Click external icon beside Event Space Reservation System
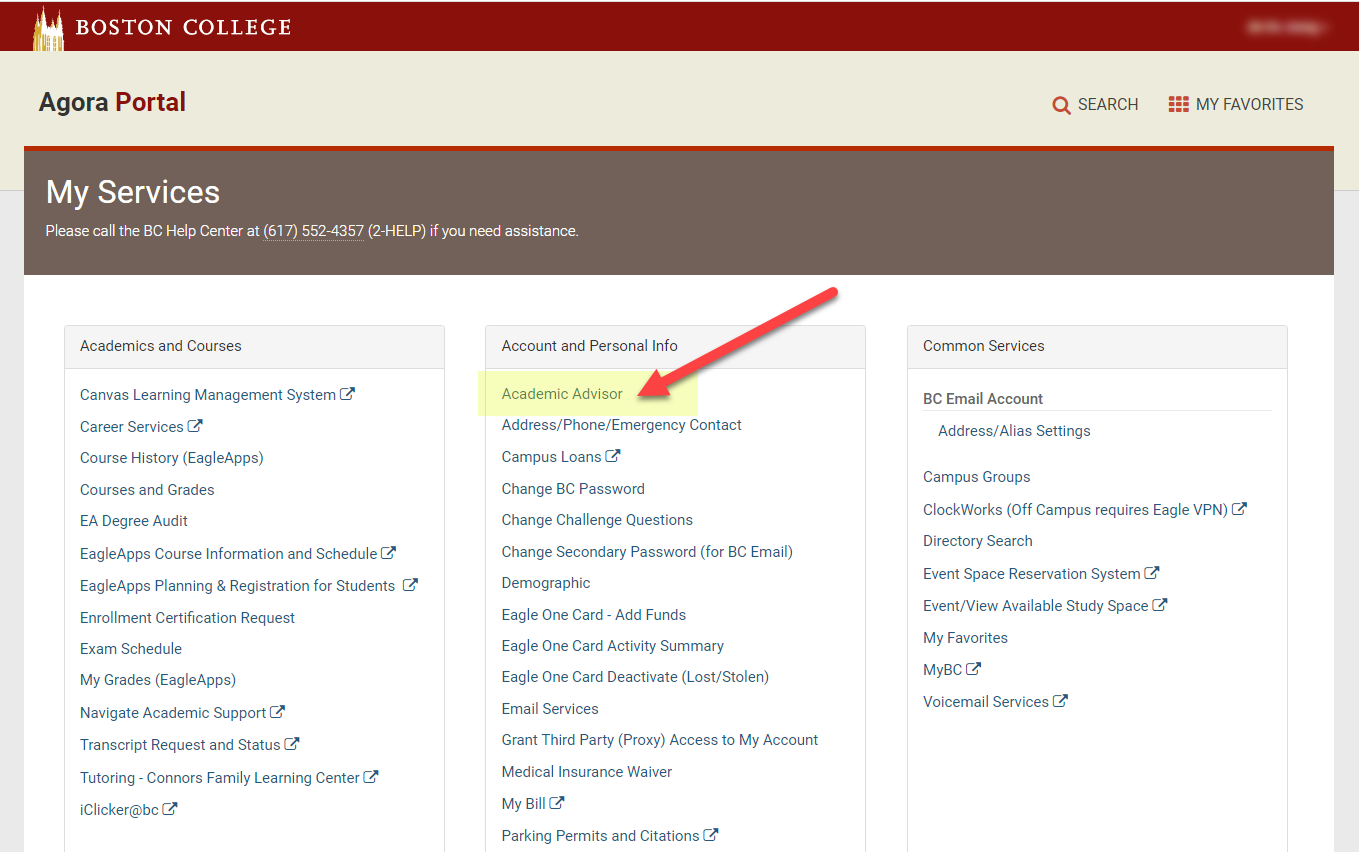 [1152, 573]
